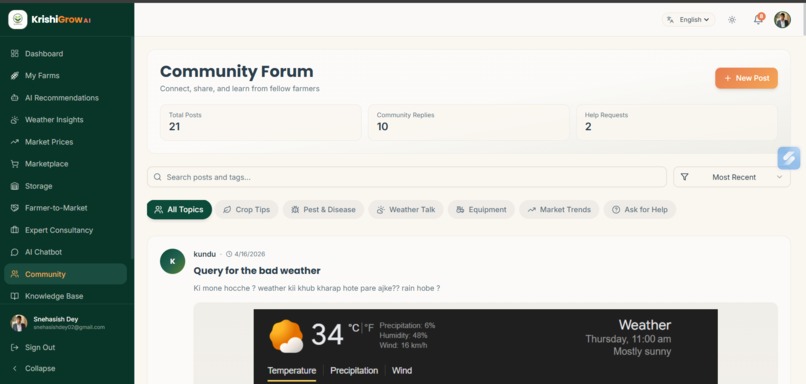Screen dimensions: 806x384
Task: Open the Knowledge Base
Action: click(x=66, y=296)
